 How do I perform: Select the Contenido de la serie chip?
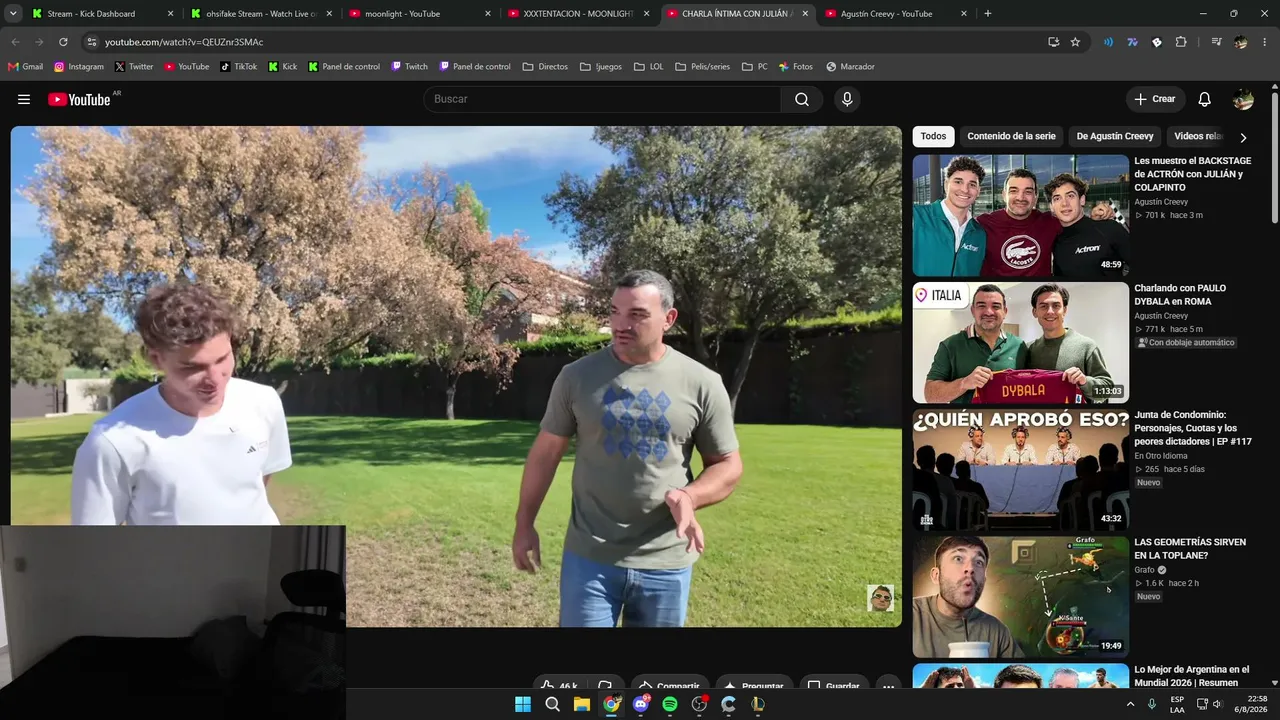tap(1011, 137)
